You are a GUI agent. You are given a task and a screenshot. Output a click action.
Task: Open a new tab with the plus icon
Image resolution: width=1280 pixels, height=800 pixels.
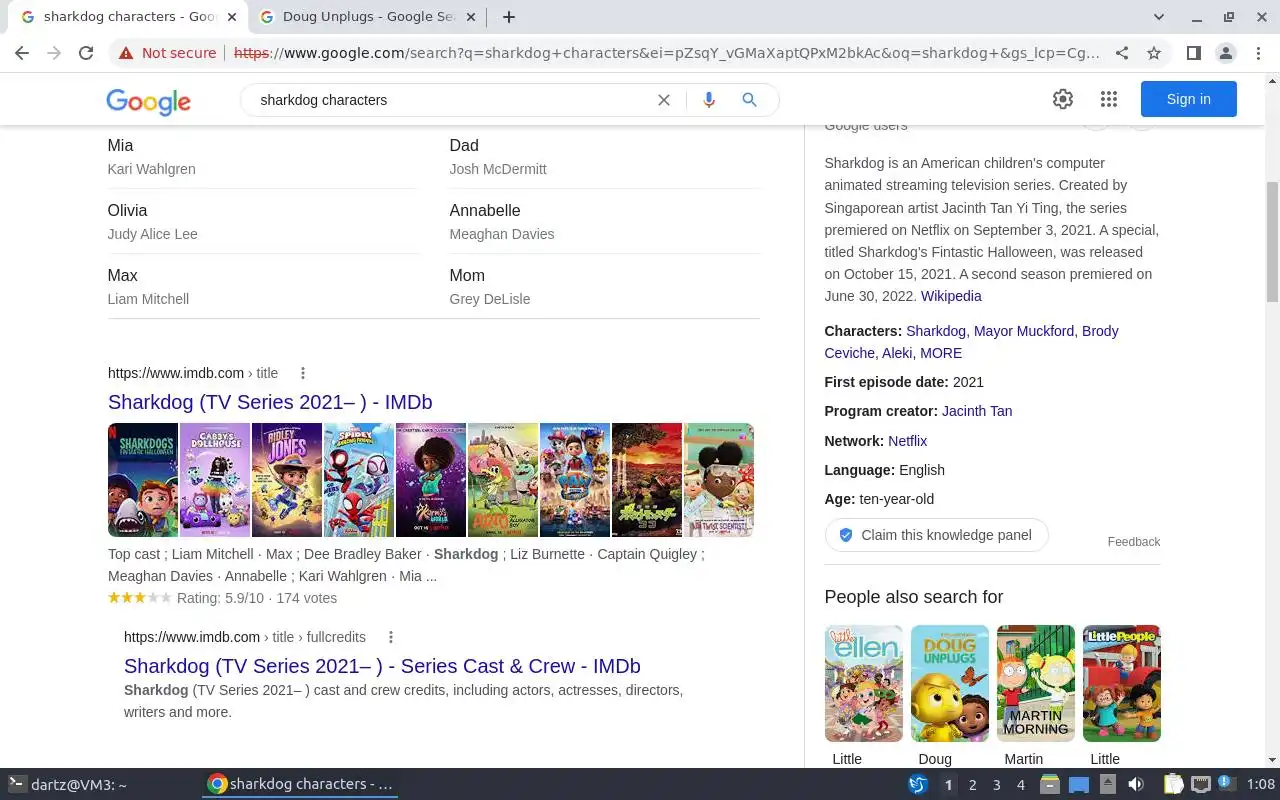point(509,17)
